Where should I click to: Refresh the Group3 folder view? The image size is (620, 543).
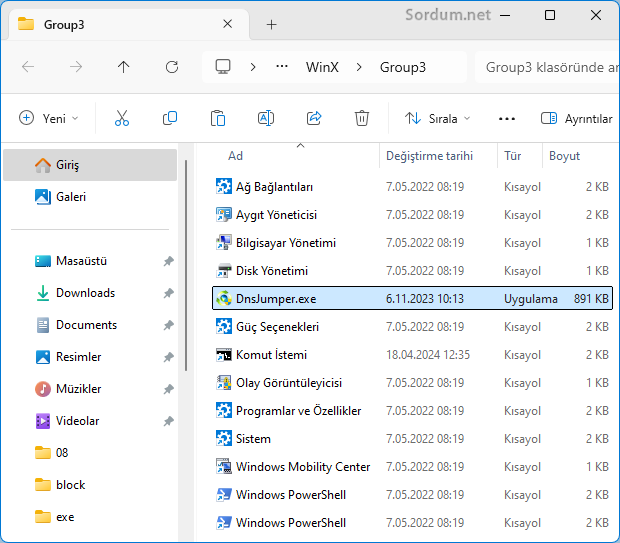pyautogui.click(x=172, y=67)
